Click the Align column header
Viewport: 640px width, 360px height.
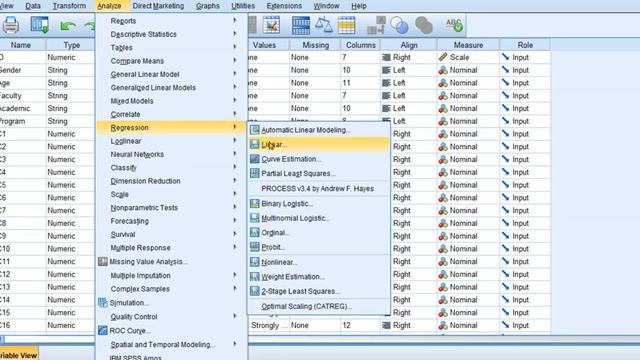click(409, 45)
